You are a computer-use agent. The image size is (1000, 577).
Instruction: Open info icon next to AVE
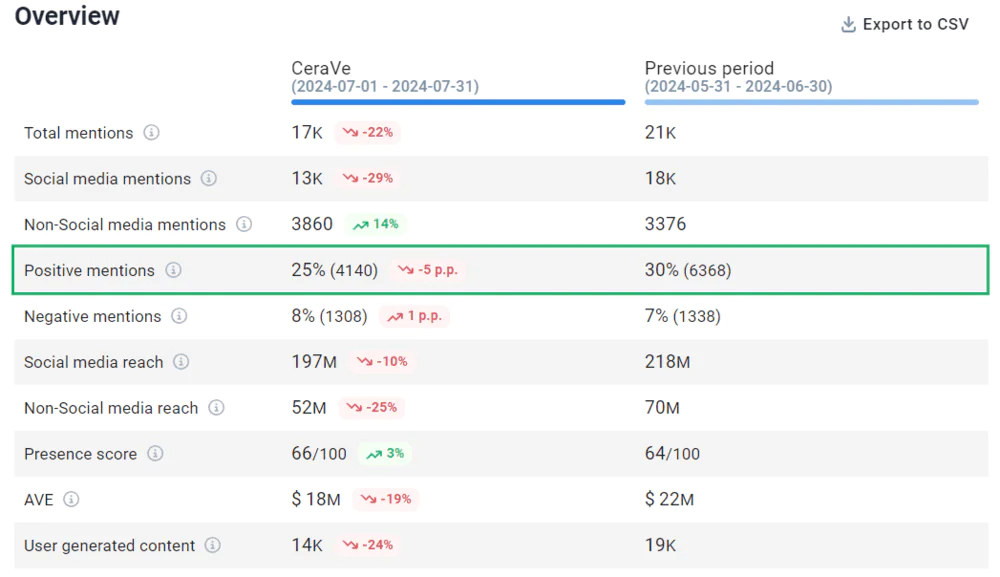71,500
